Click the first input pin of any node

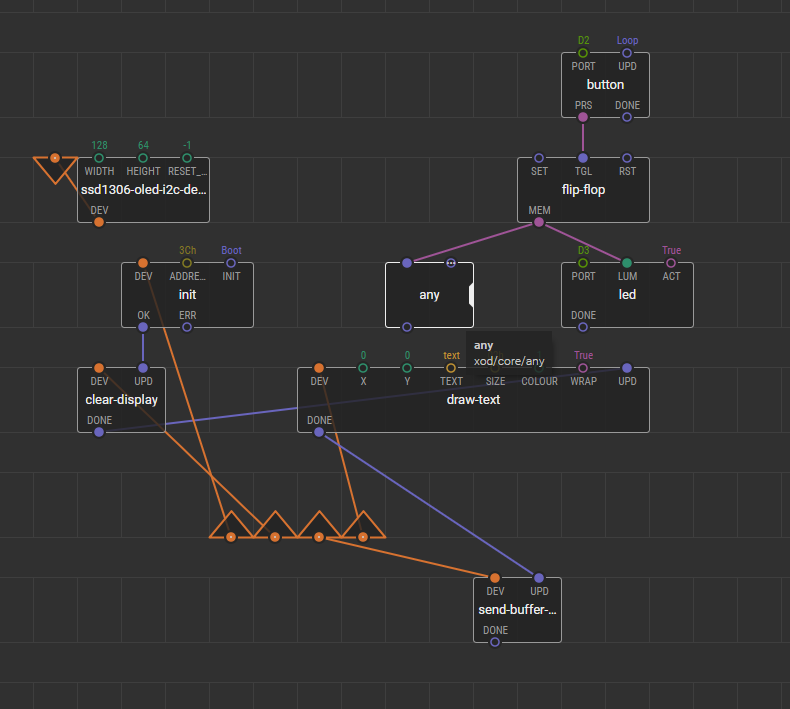click(407, 263)
